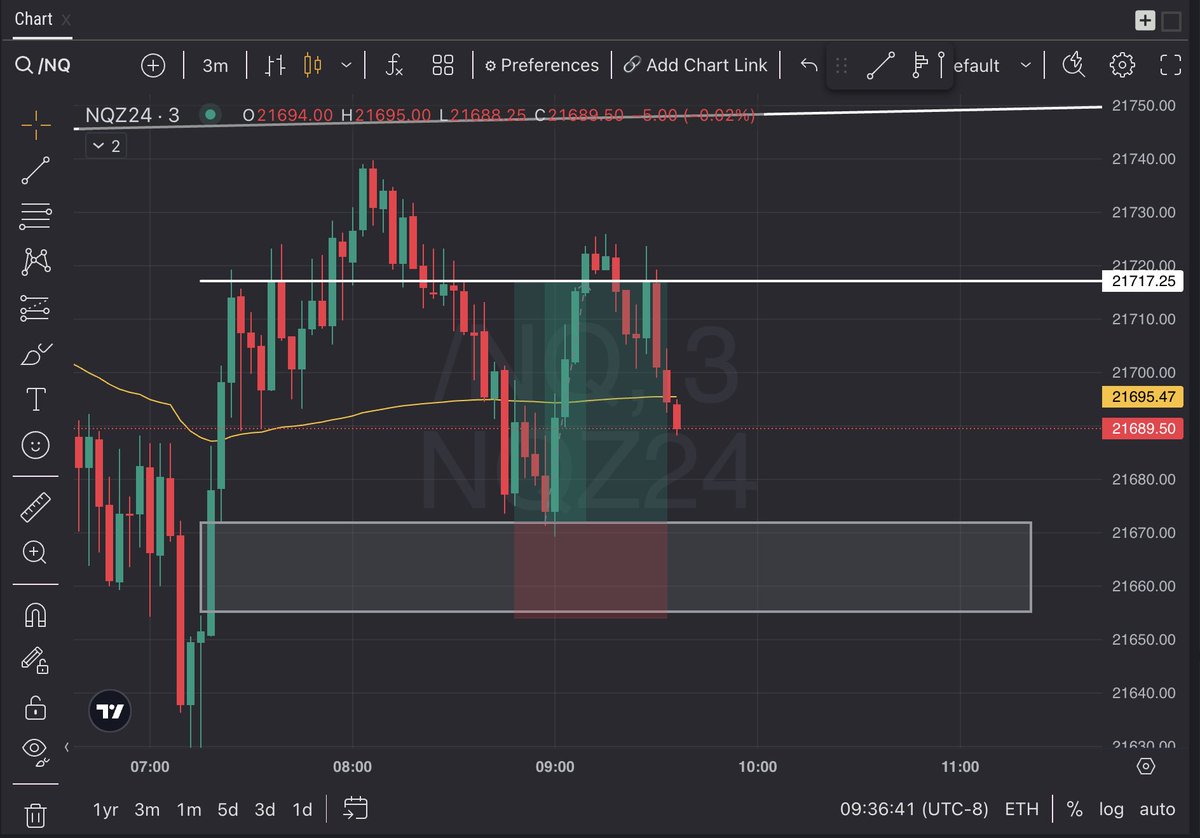1200x838 pixels.
Task: Click the red 21689.50 last price label
Action: click(1141, 428)
